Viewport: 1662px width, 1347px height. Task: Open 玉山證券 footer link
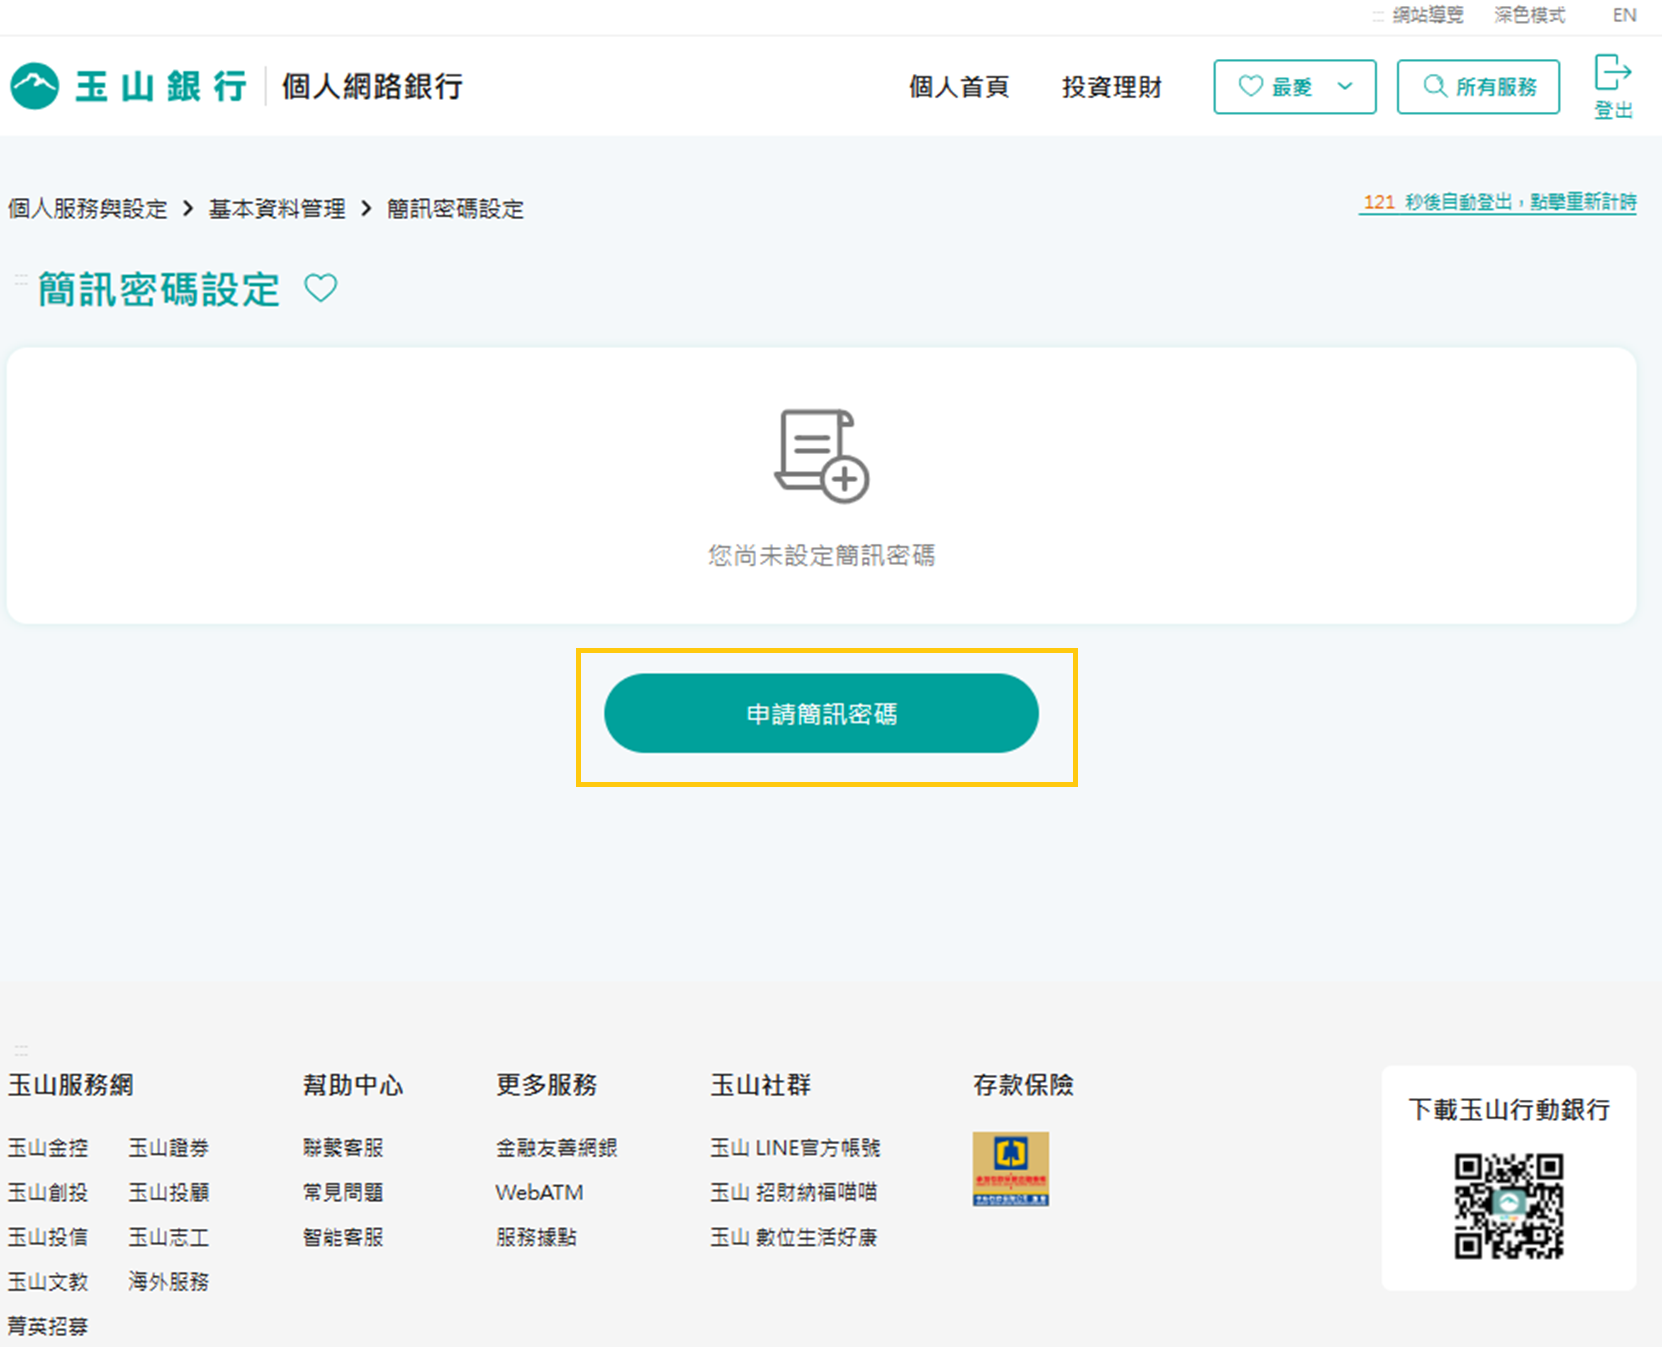168,1147
